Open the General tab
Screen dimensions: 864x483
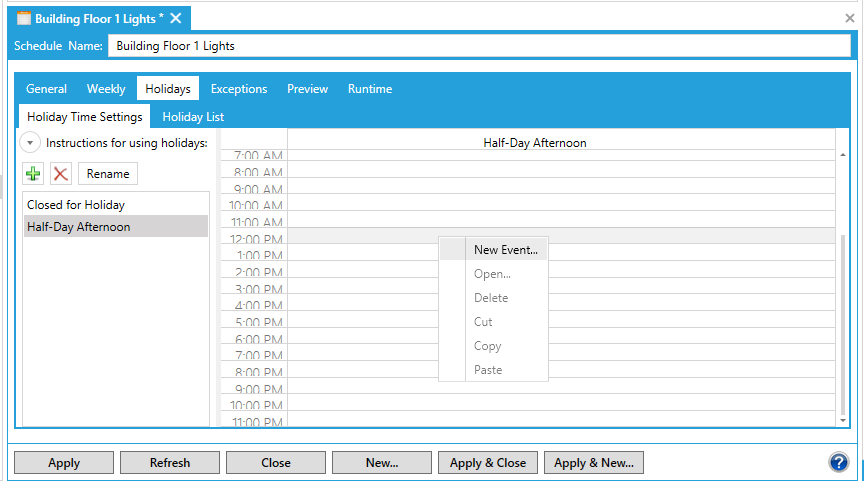pyautogui.click(x=47, y=89)
